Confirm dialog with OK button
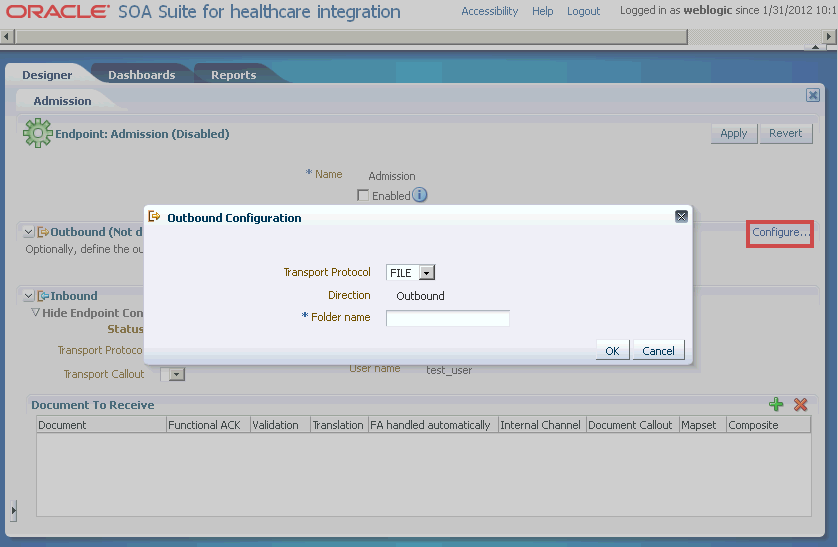Image resolution: width=838 pixels, height=547 pixels. pos(612,350)
